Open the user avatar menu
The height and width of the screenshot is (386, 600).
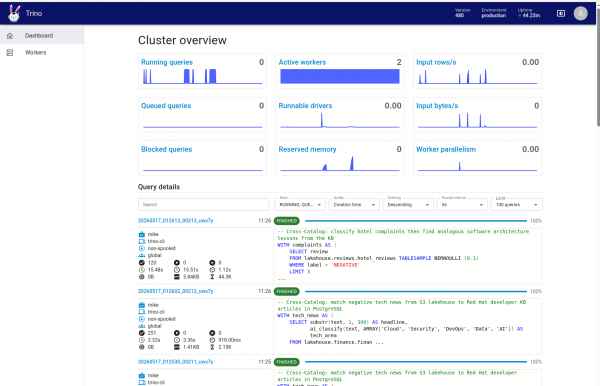pos(580,13)
